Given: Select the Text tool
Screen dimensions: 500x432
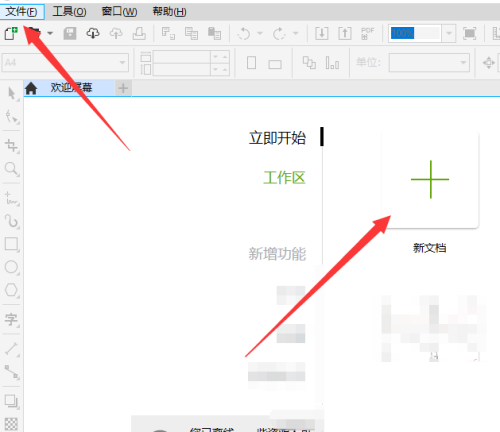Looking at the screenshot, I should [x=12, y=320].
